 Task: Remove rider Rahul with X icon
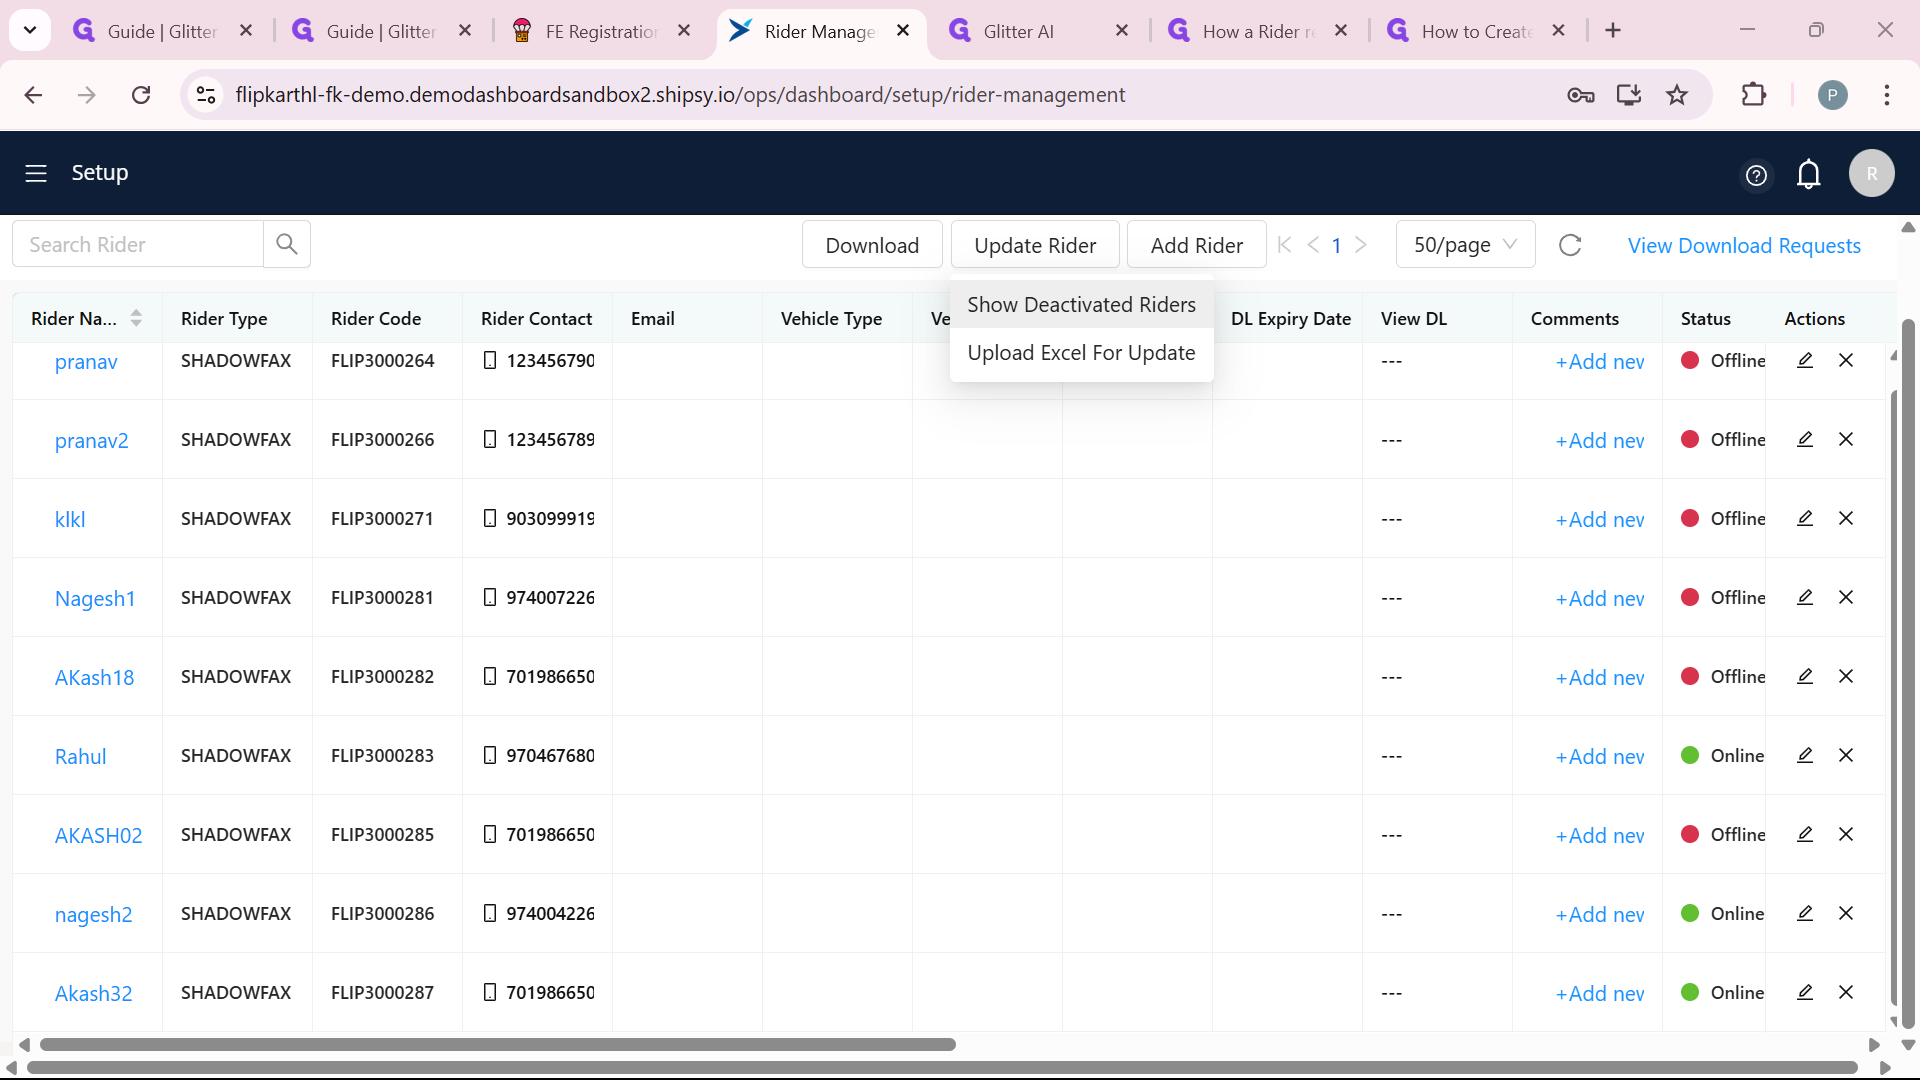click(1846, 755)
